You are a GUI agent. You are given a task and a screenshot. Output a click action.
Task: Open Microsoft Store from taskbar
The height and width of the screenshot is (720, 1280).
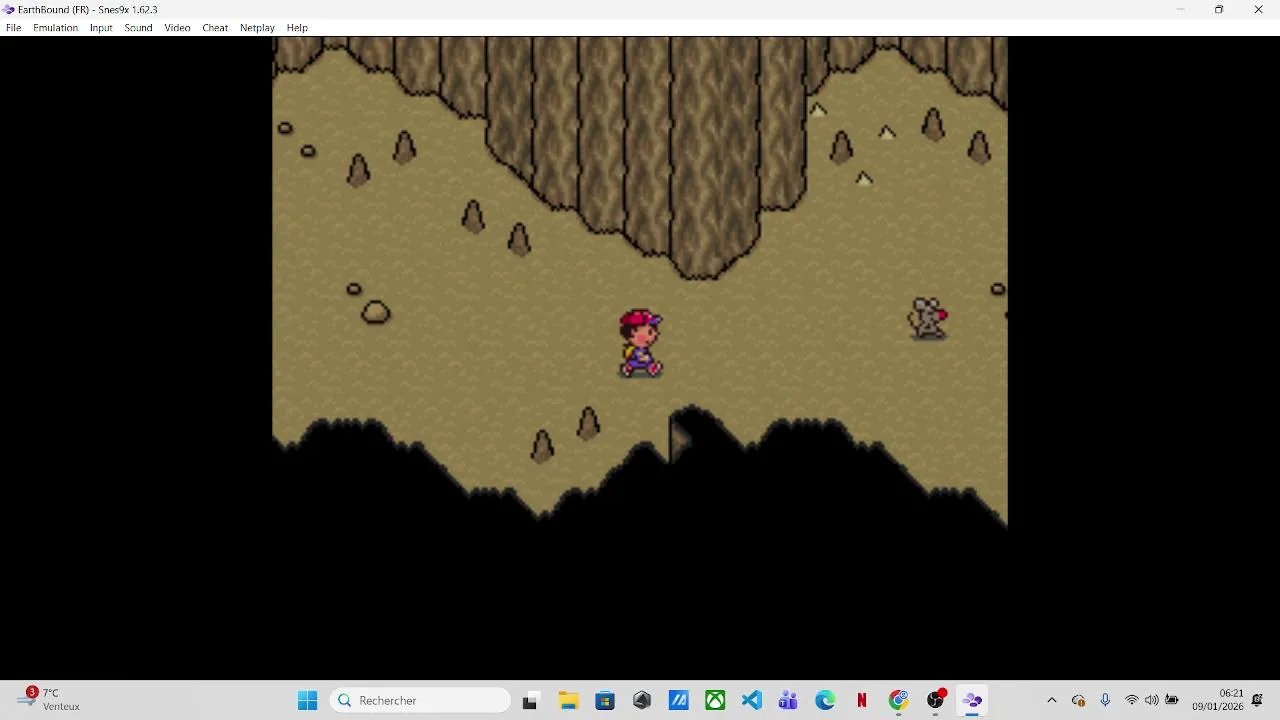click(x=605, y=701)
